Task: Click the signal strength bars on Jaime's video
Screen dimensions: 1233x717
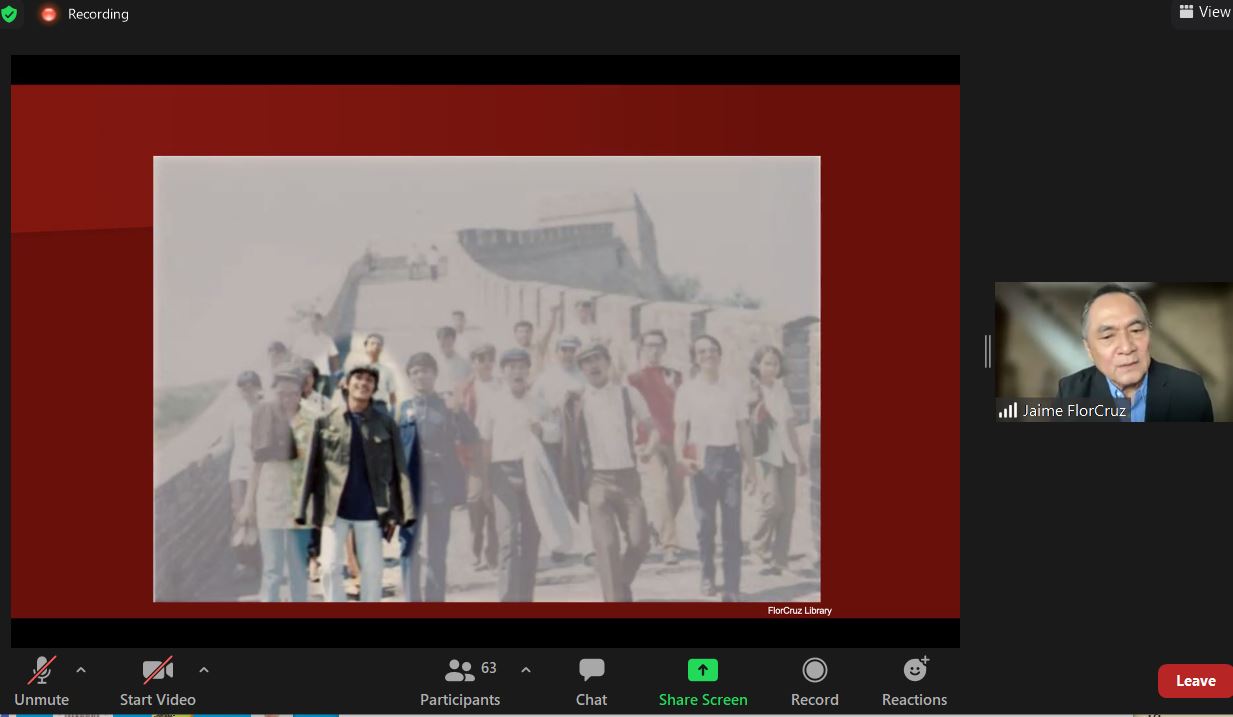Action: [x=1008, y=410]
